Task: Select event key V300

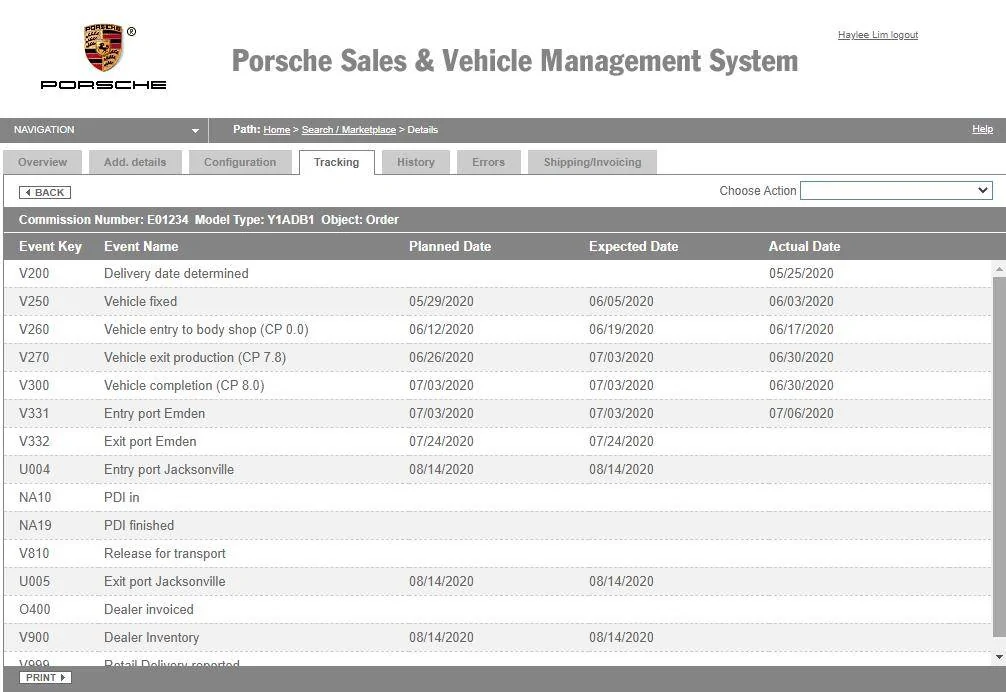Action: 34,385
